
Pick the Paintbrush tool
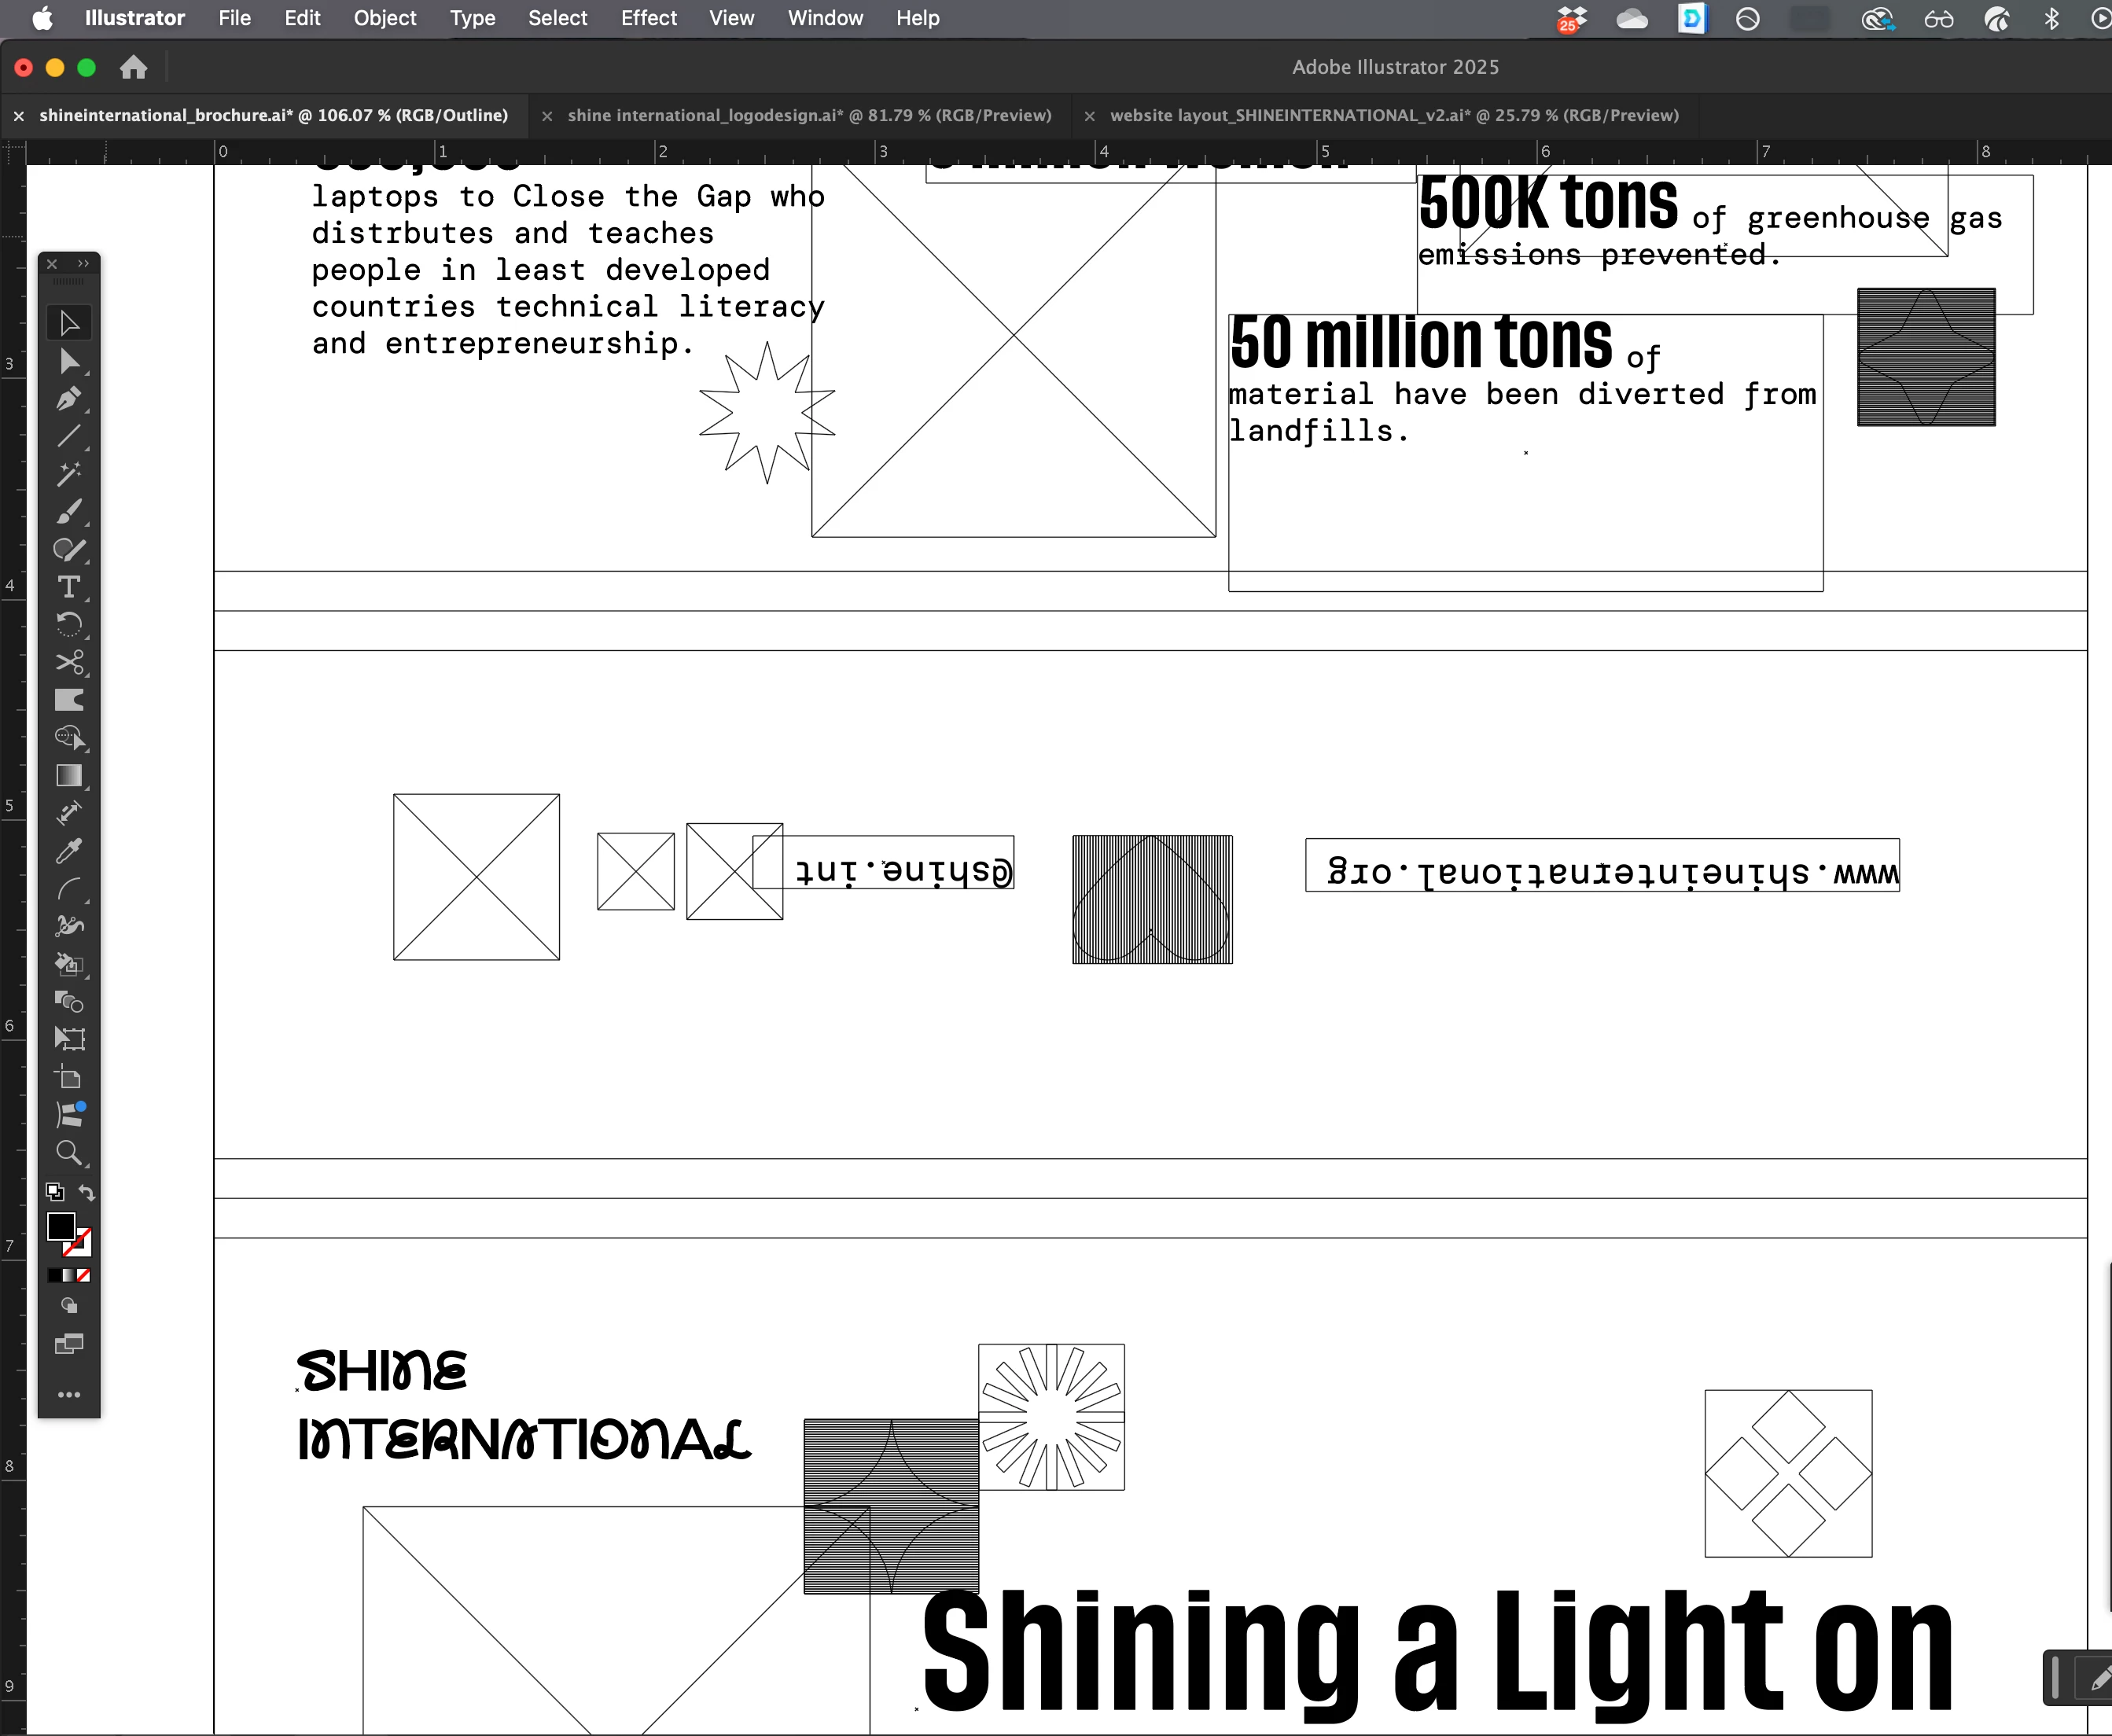tap(68, 512)
